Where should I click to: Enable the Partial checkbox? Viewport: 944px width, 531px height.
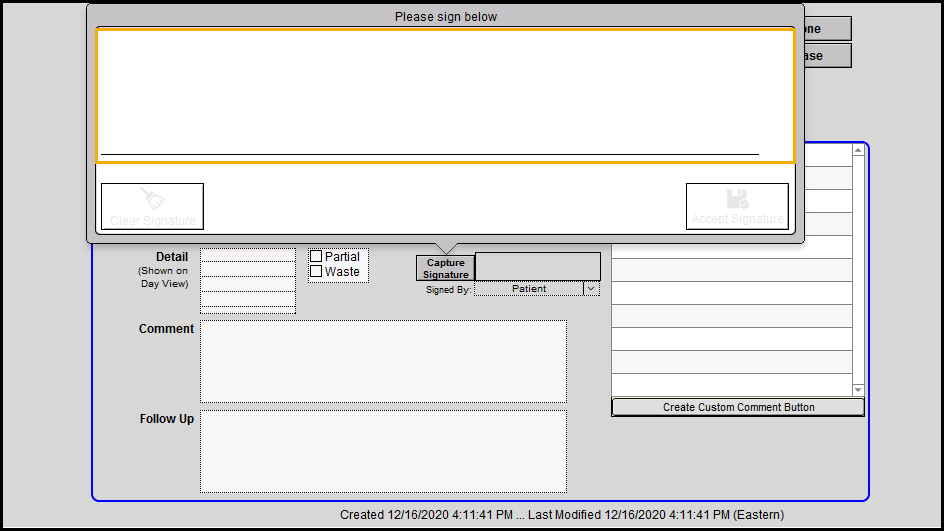[316, 257]
